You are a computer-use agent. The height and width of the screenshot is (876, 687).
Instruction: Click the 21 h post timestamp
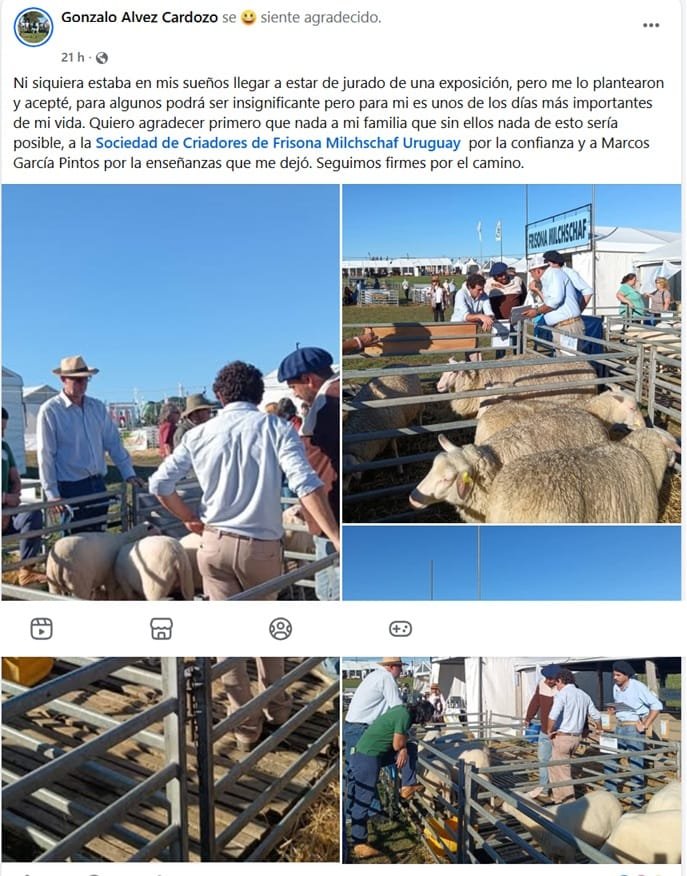pyautogui.click(x=73, y=57)
